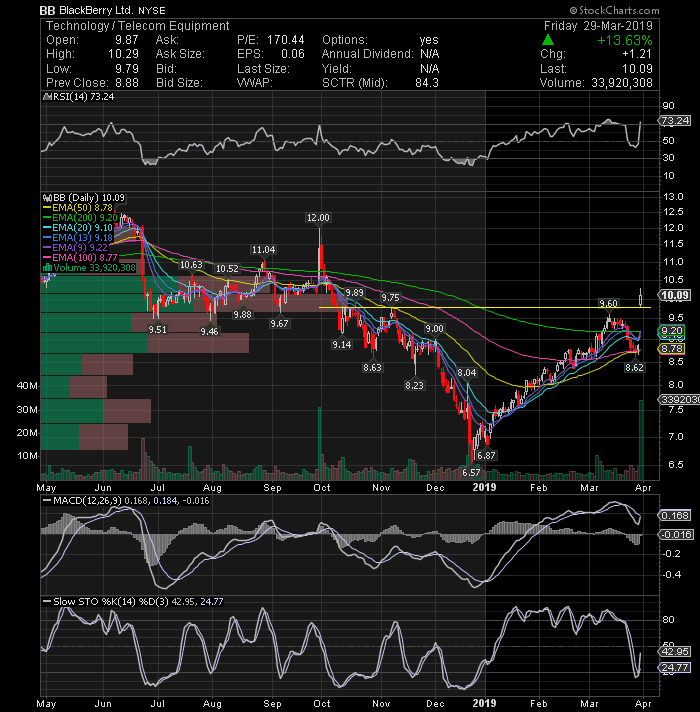
Task: Click the 8.23 low price label
Action: 414,386
